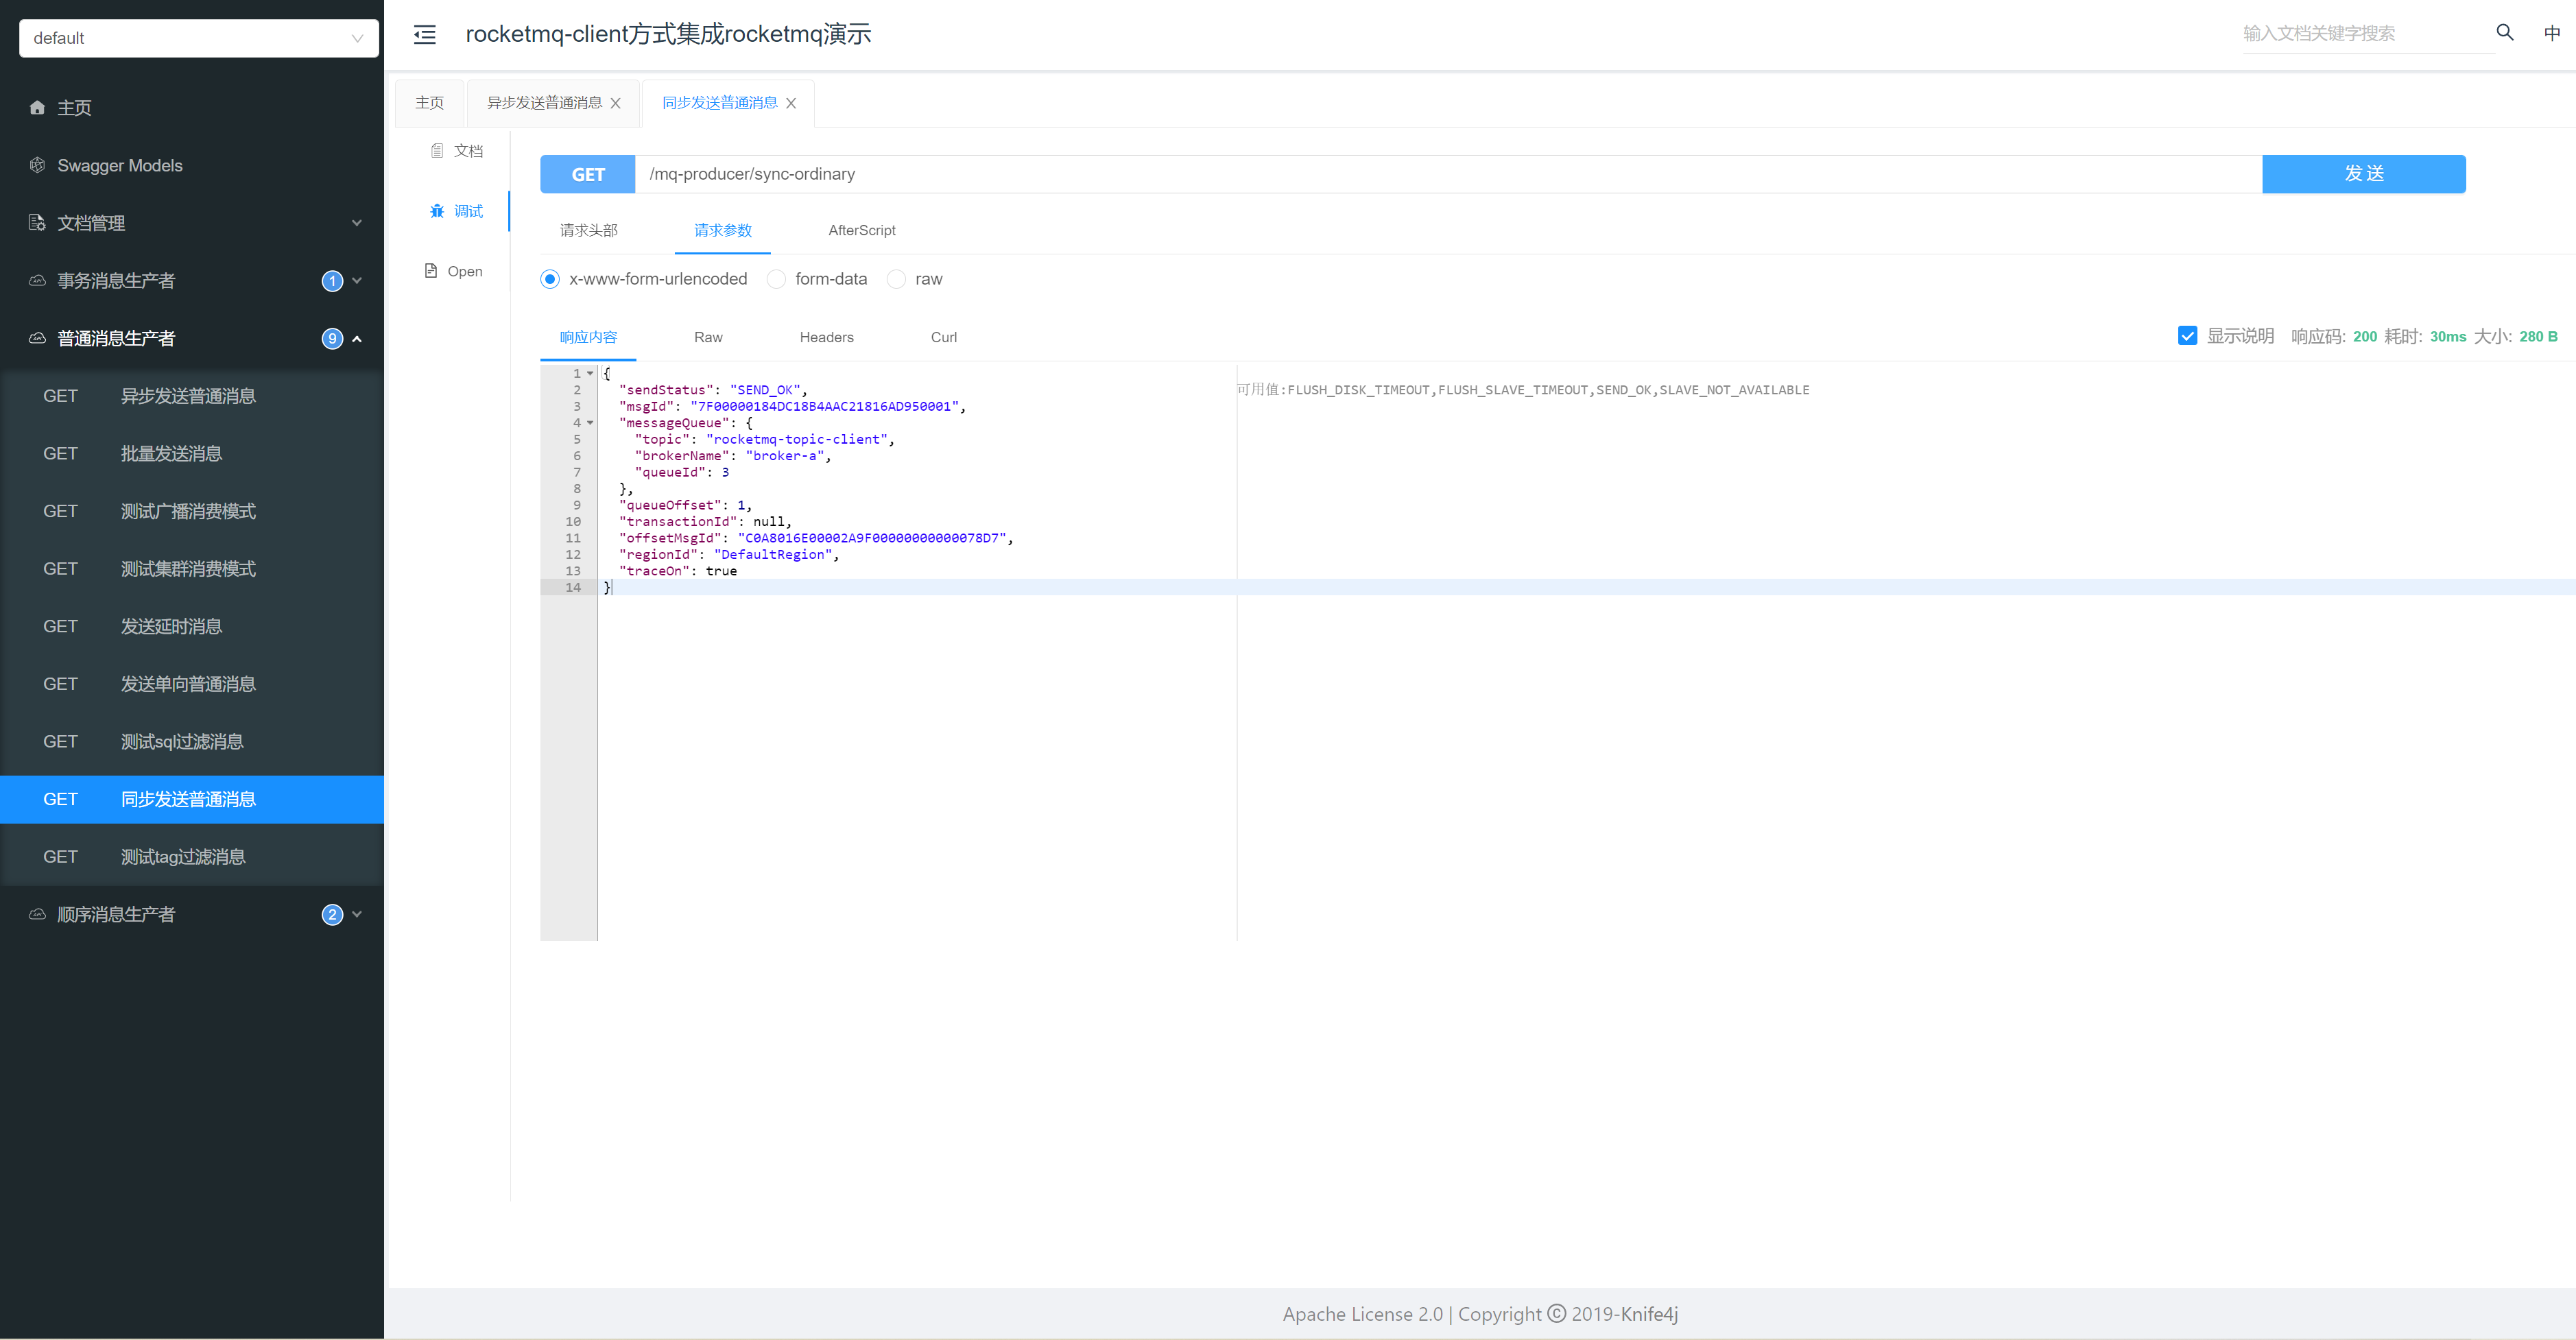The image size is (2576, 1340).
Task: Open 发送延时消息 API
Action: [x=192, y=626]
